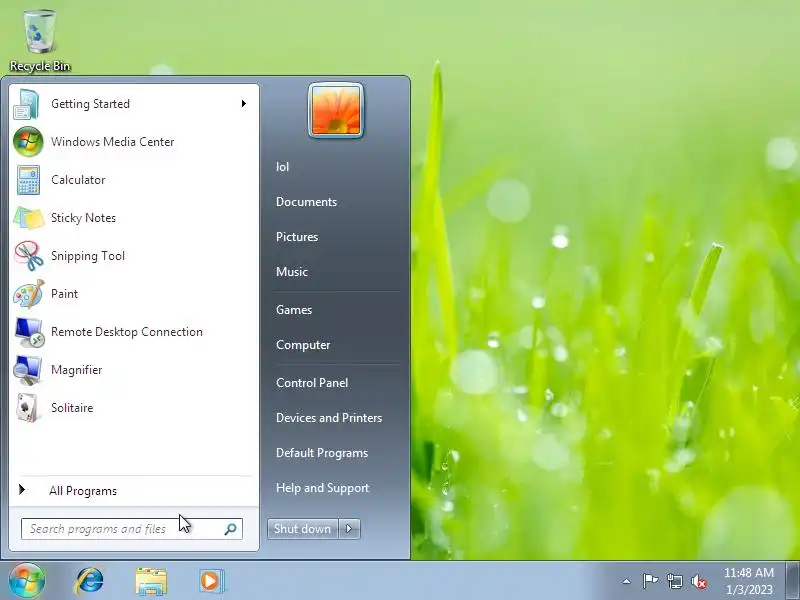Open the Shut down options arrow
The width and height of the screenshot is (800, 600).
[x=349, y=529]
